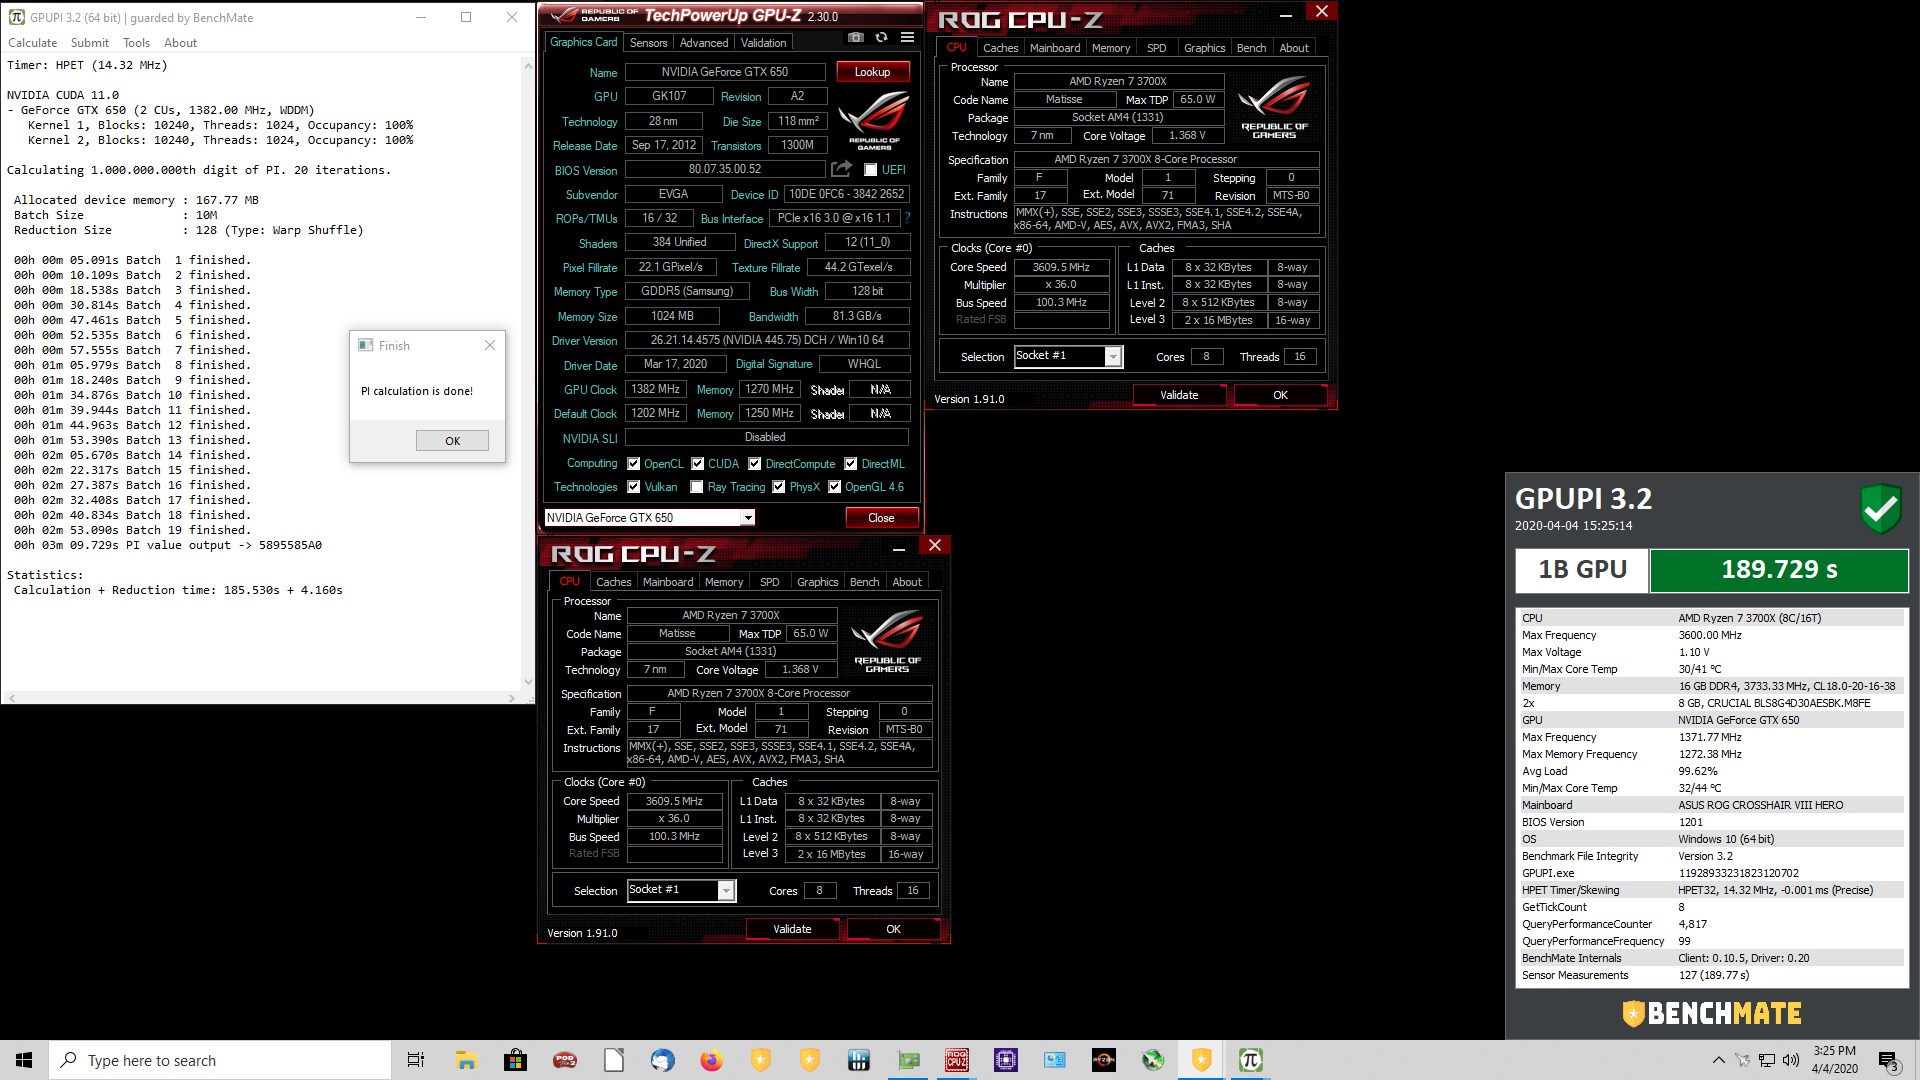Expand Socket #1 dropdown in upper-right CPU-Z
The image size is (1920, 1080).
point(1113,357)
